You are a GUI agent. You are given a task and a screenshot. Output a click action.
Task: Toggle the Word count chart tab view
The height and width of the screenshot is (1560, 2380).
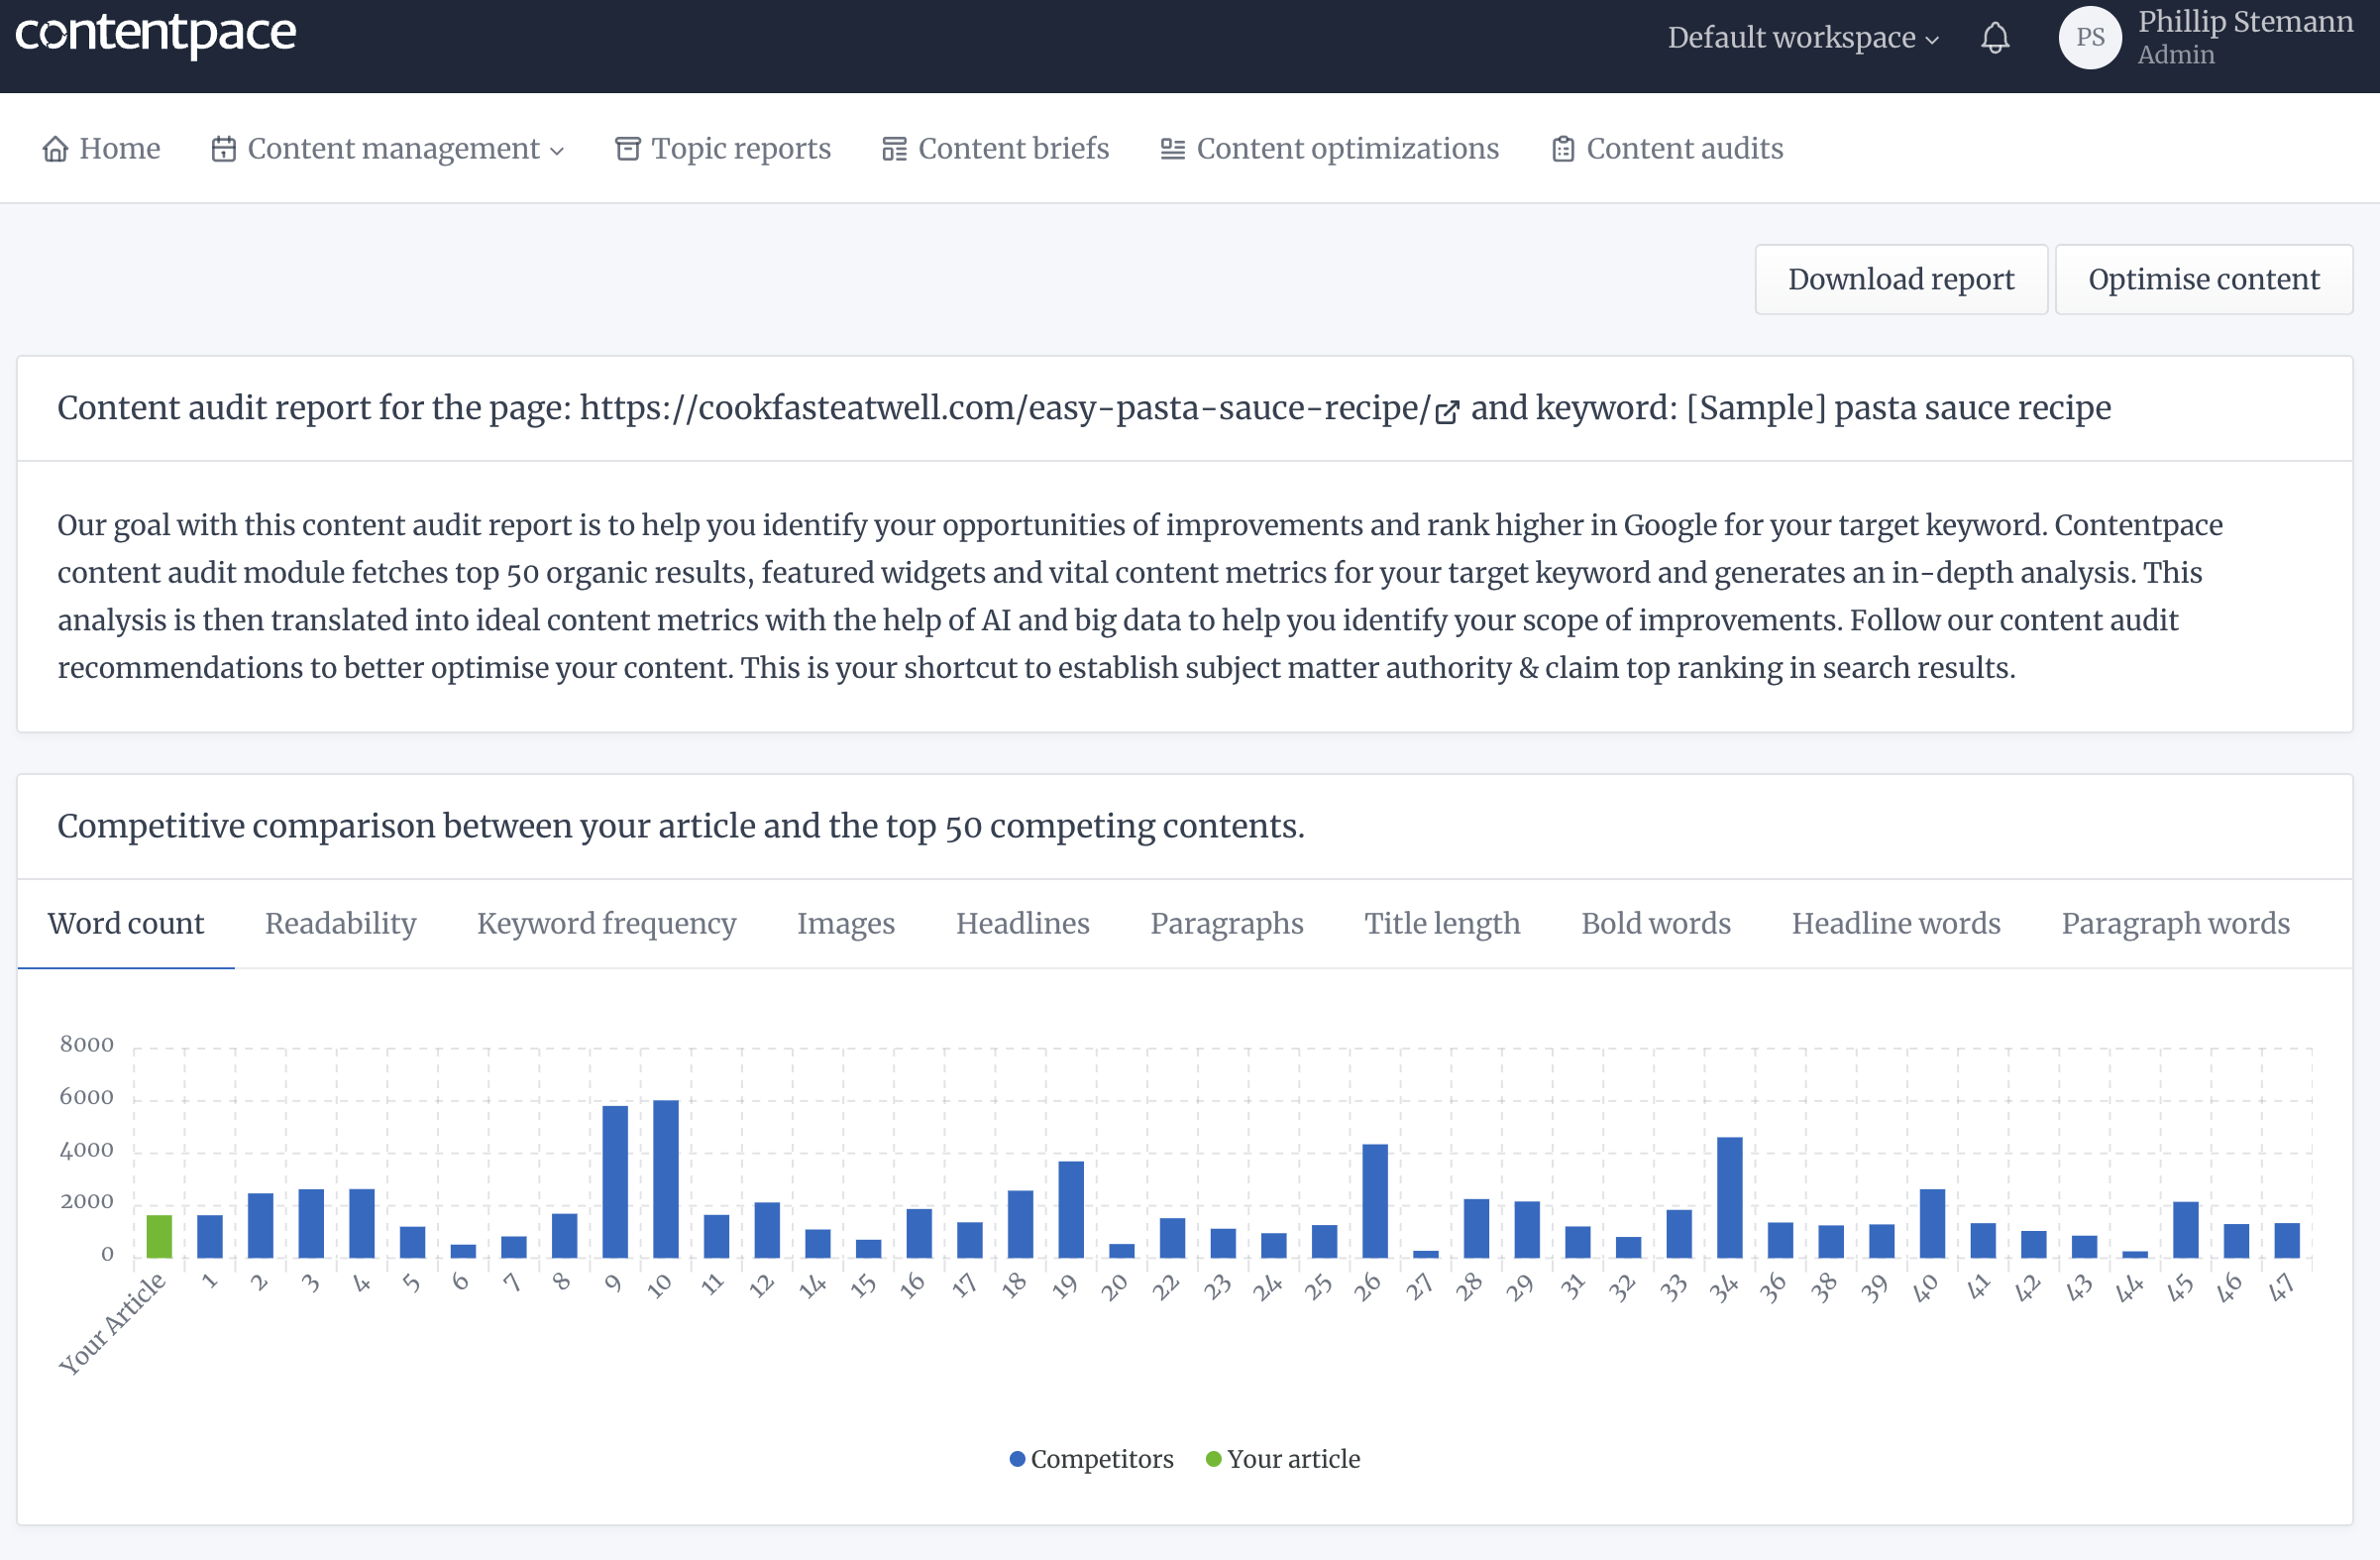tap(127, 925)
